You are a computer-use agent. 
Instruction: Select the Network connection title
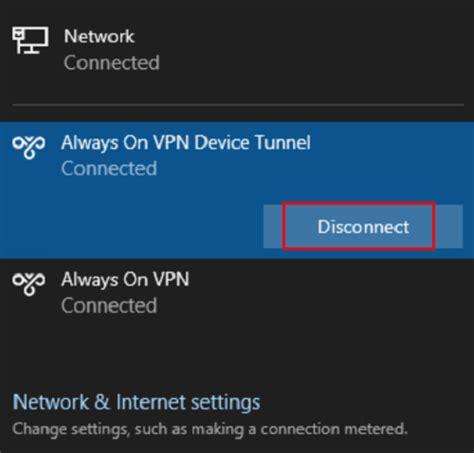[x=99, y=36]
